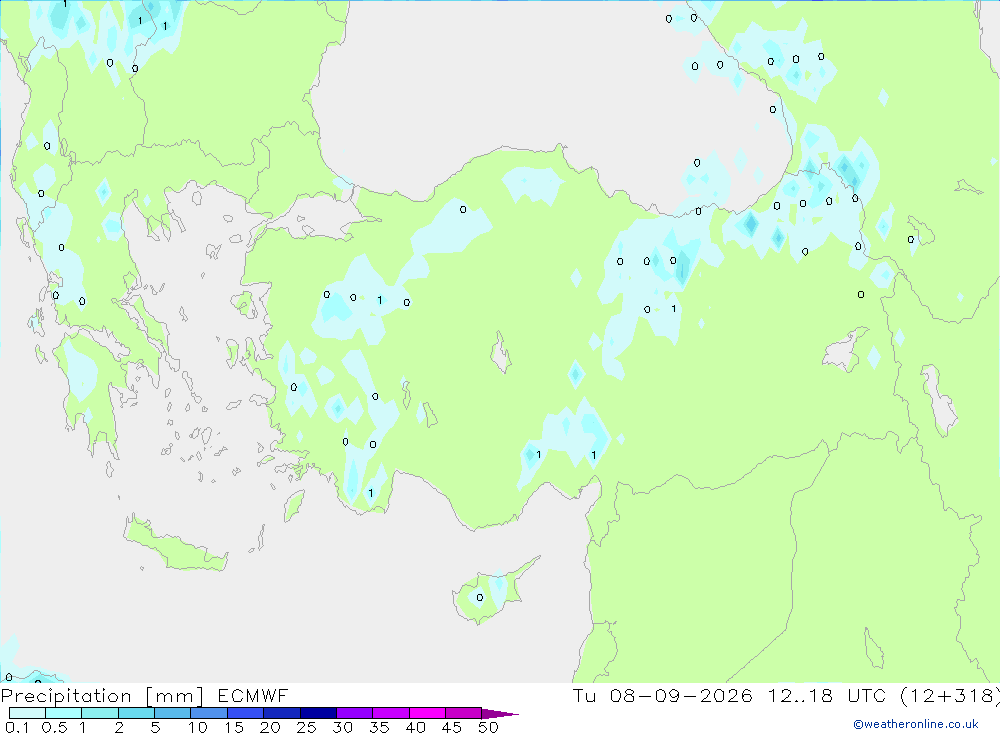Click the bright magenta 40–45 mm legend swatch
1000x733 pixels.
tap(427, 713)
